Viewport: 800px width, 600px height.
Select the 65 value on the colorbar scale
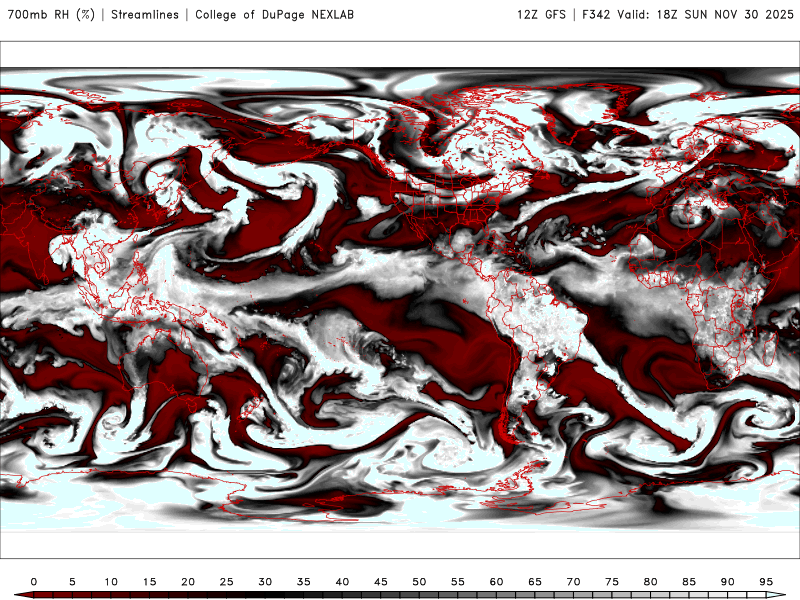point(535,582)
